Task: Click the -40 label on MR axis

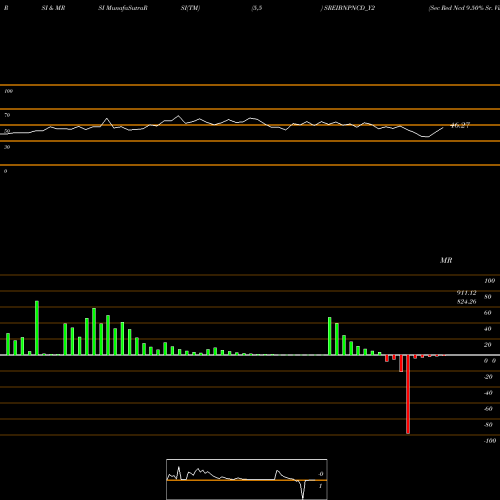Action: (x=488, y=393)
